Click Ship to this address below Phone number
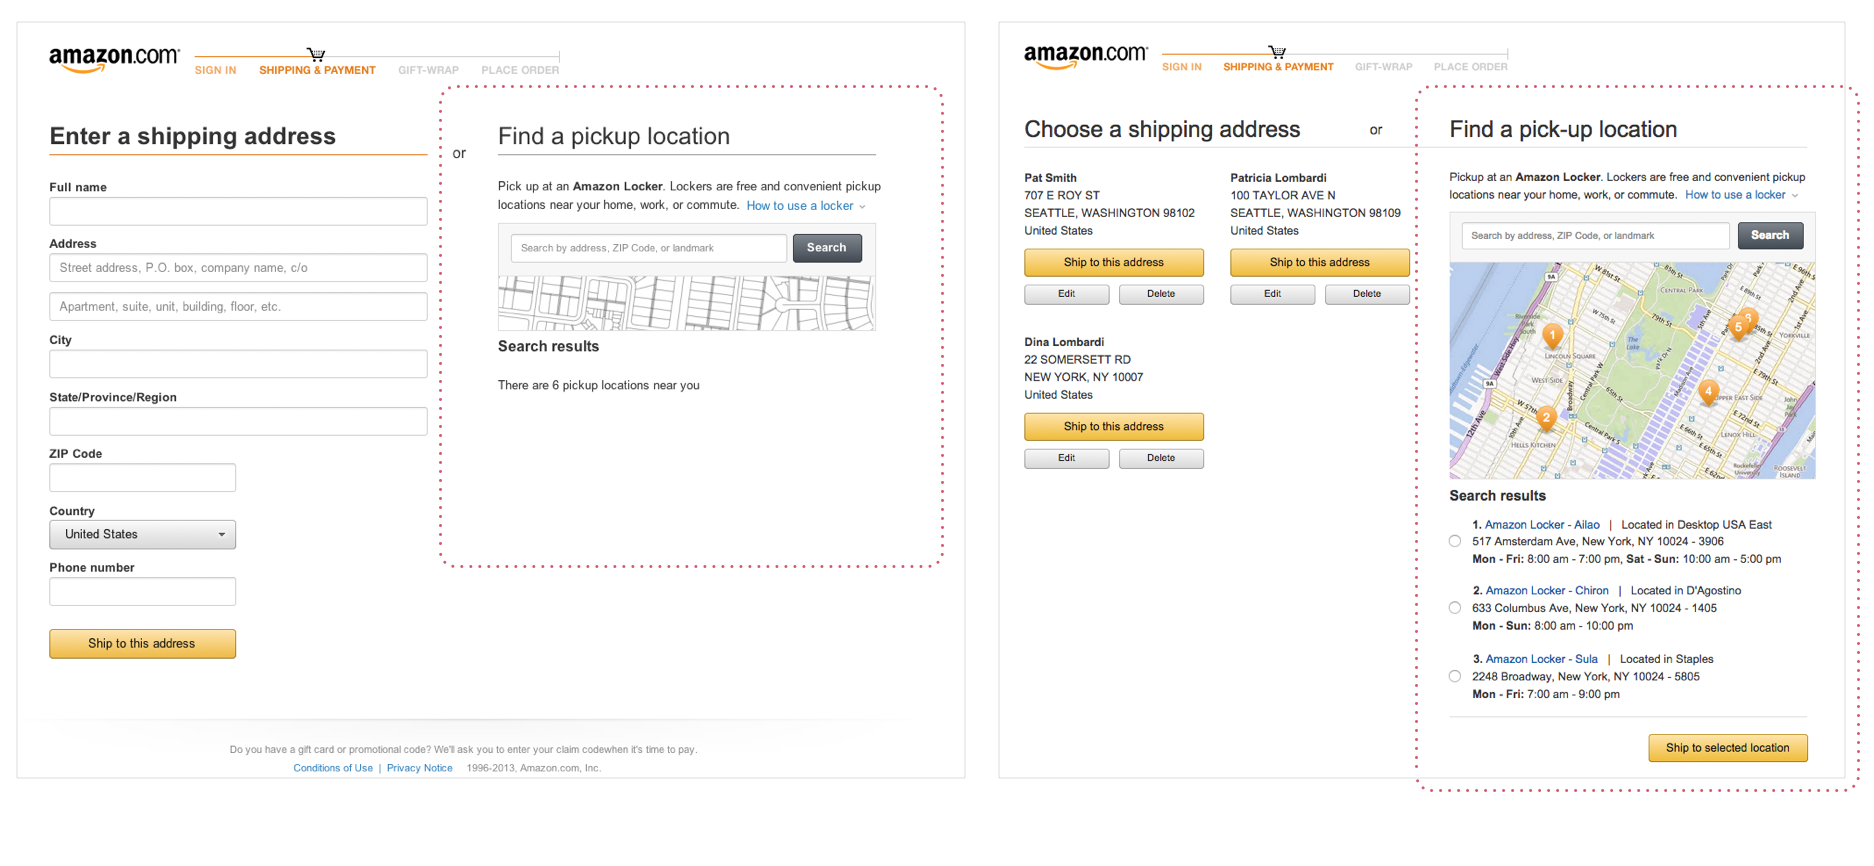The image size is (1874, 866). pyautogui.click(x=142, y=644)
